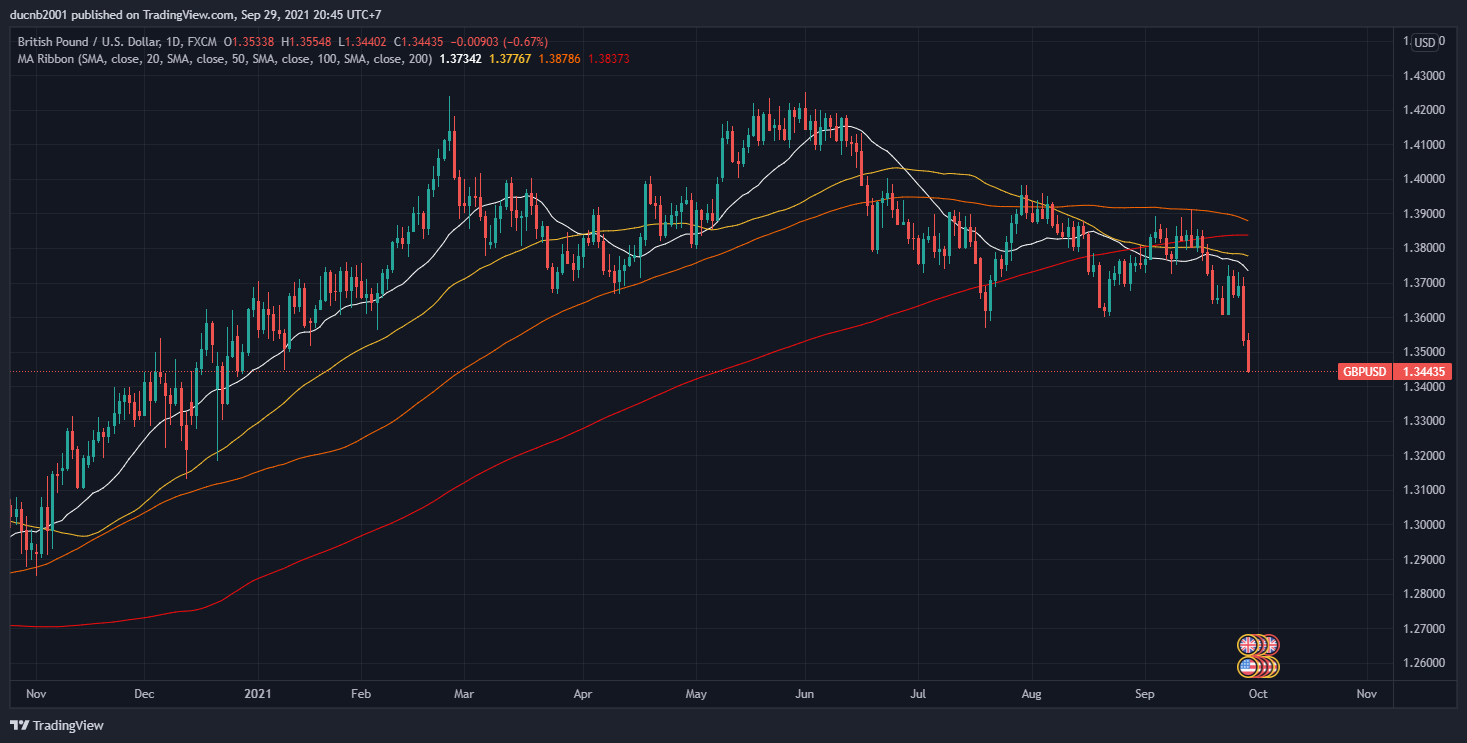Click the leftmost UK flag economic event icon
The height and width of the screenshot is (743, 1467).
1247,645
